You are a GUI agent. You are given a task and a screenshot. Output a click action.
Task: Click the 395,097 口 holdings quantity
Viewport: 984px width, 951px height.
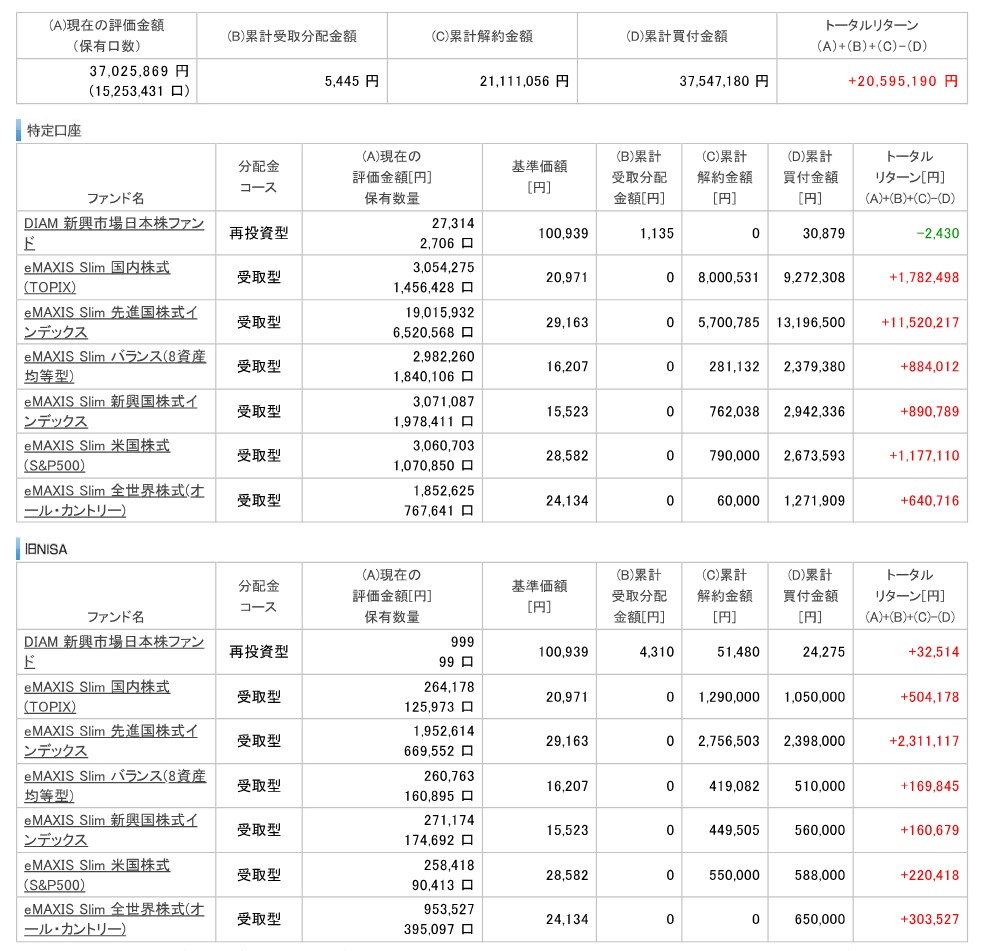pos(439,930)
